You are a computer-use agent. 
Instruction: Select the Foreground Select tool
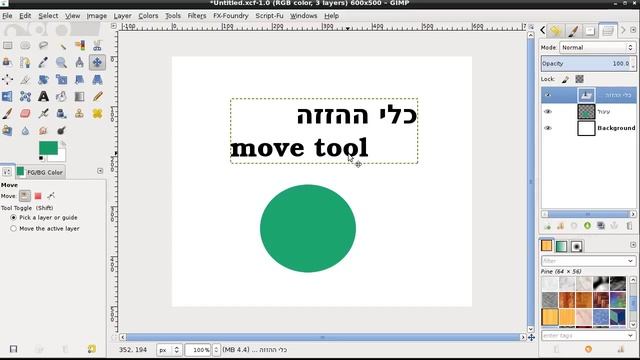pos(7,62)
